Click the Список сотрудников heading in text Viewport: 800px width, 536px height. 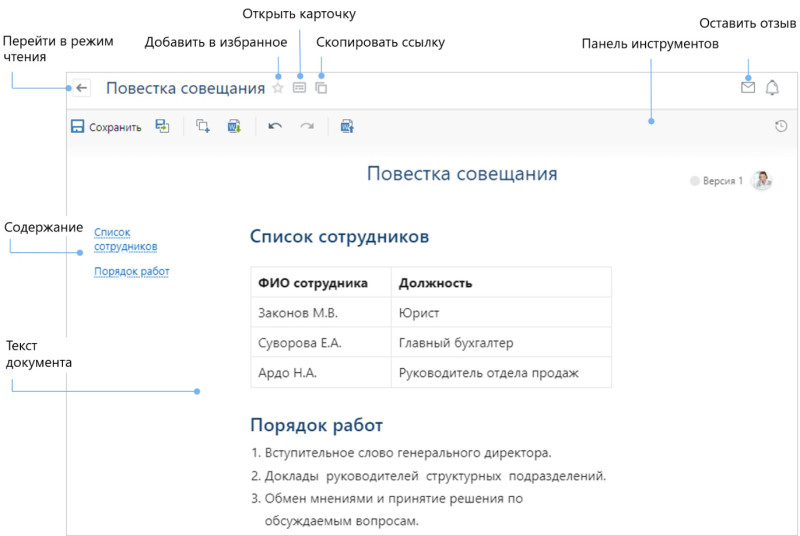pos(339,236)
